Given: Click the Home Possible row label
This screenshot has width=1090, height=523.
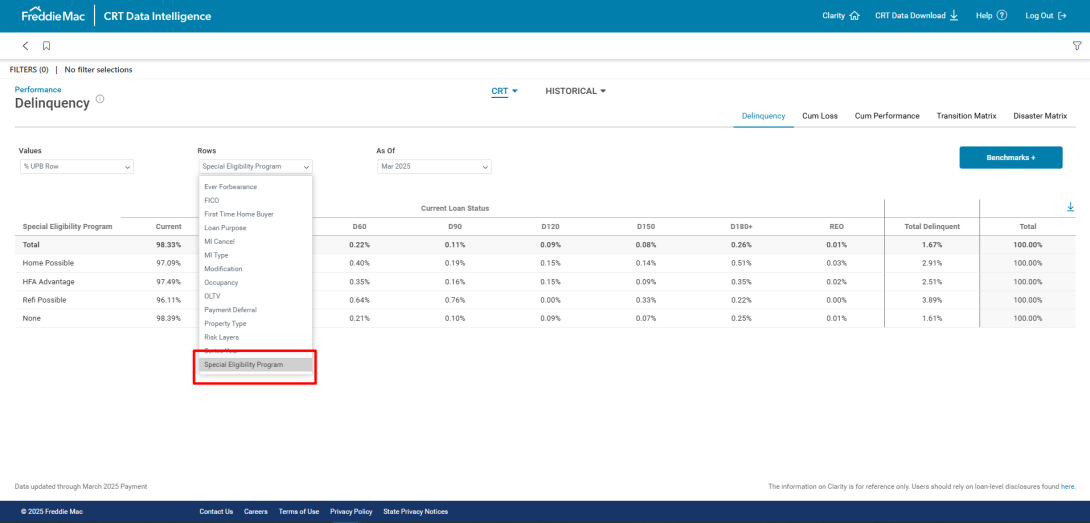Looking at the screenshot, I should (x=49, y=264).
